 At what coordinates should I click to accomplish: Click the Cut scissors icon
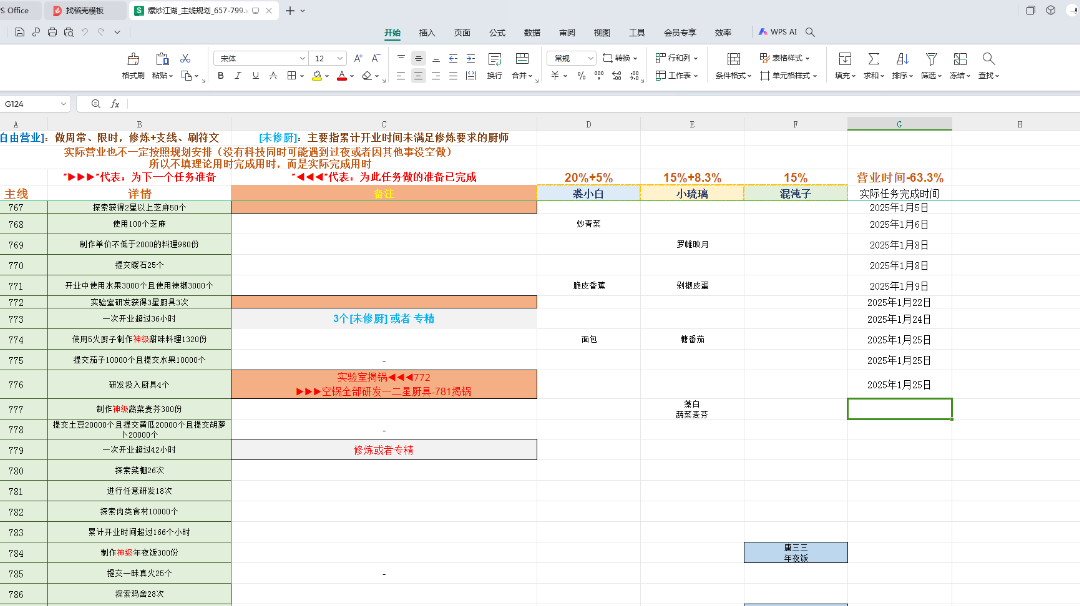click(x=185, y=59)
